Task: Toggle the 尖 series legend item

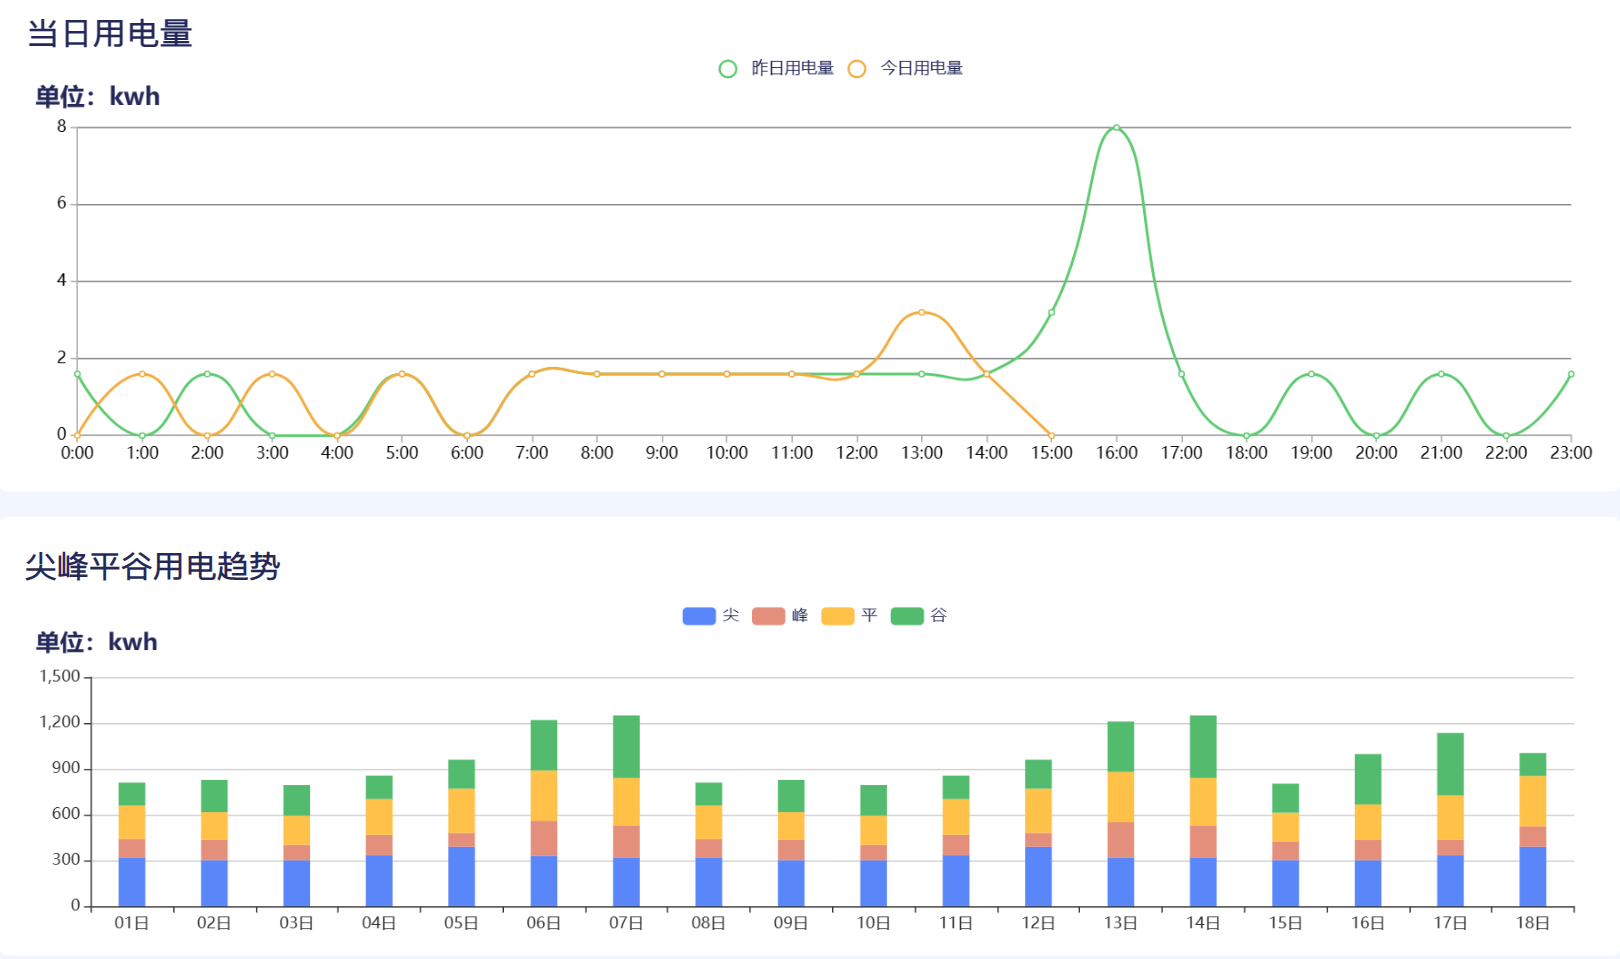Action: 711,615
